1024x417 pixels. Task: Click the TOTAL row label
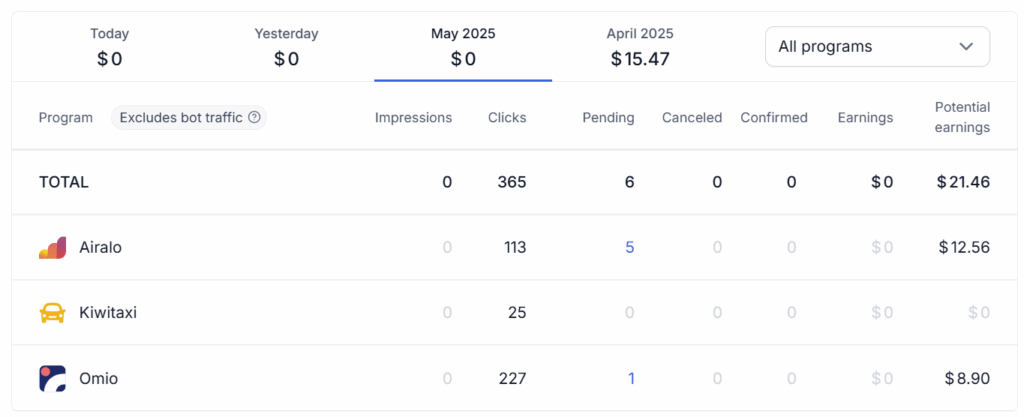[x=63, y=182]
